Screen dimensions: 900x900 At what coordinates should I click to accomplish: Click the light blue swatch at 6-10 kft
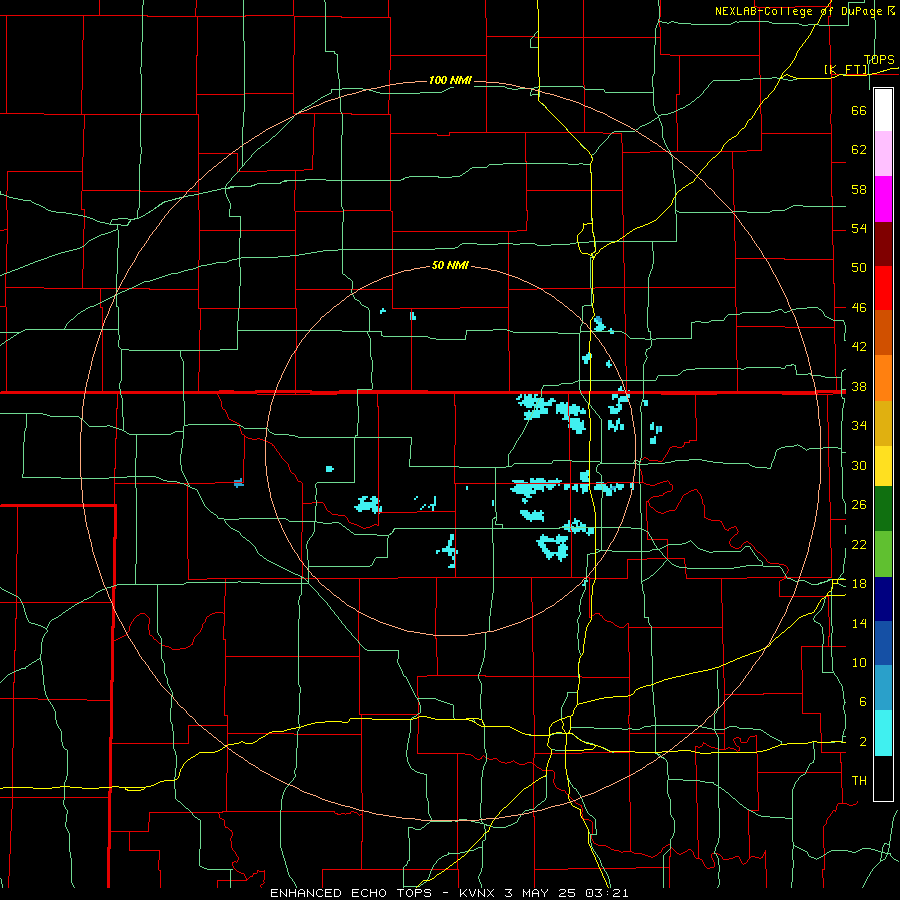[883, 688]
